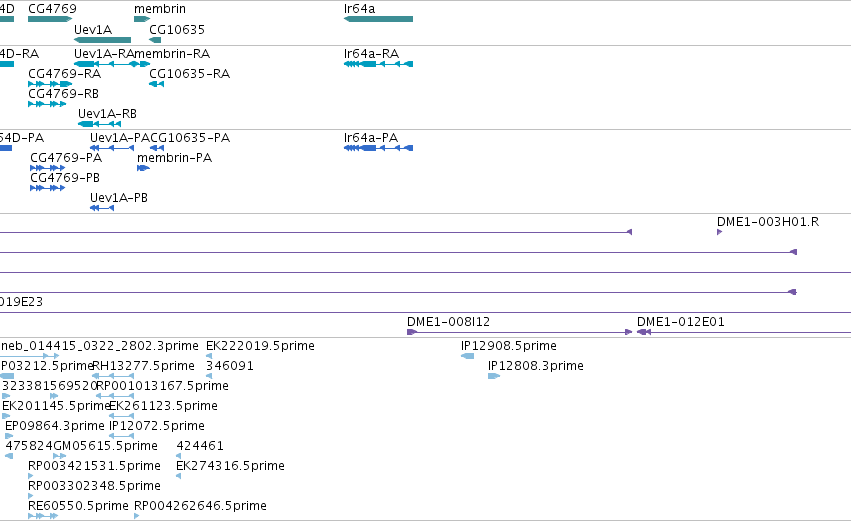
Task: Select the Uev1A-PB protein glyph
Action: click(x=102, y=208)
